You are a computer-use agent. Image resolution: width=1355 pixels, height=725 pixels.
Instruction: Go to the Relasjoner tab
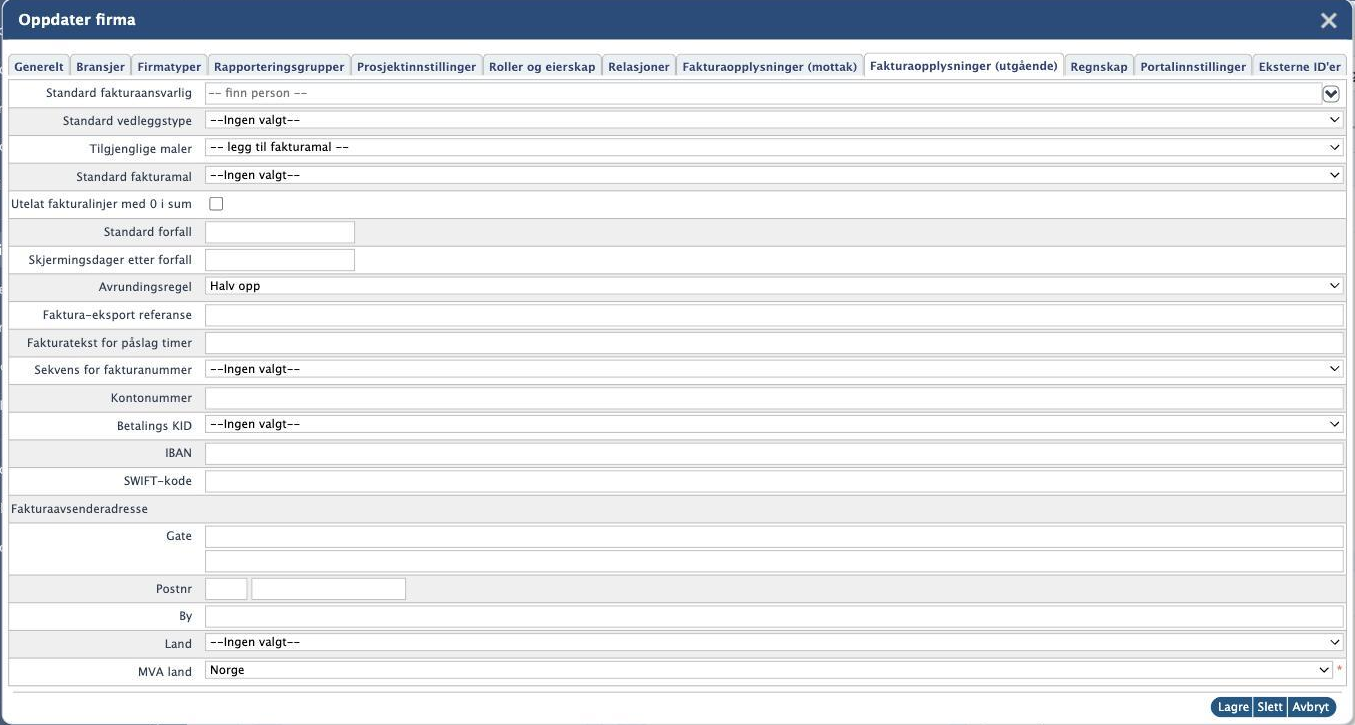click(x=639, y=66)
